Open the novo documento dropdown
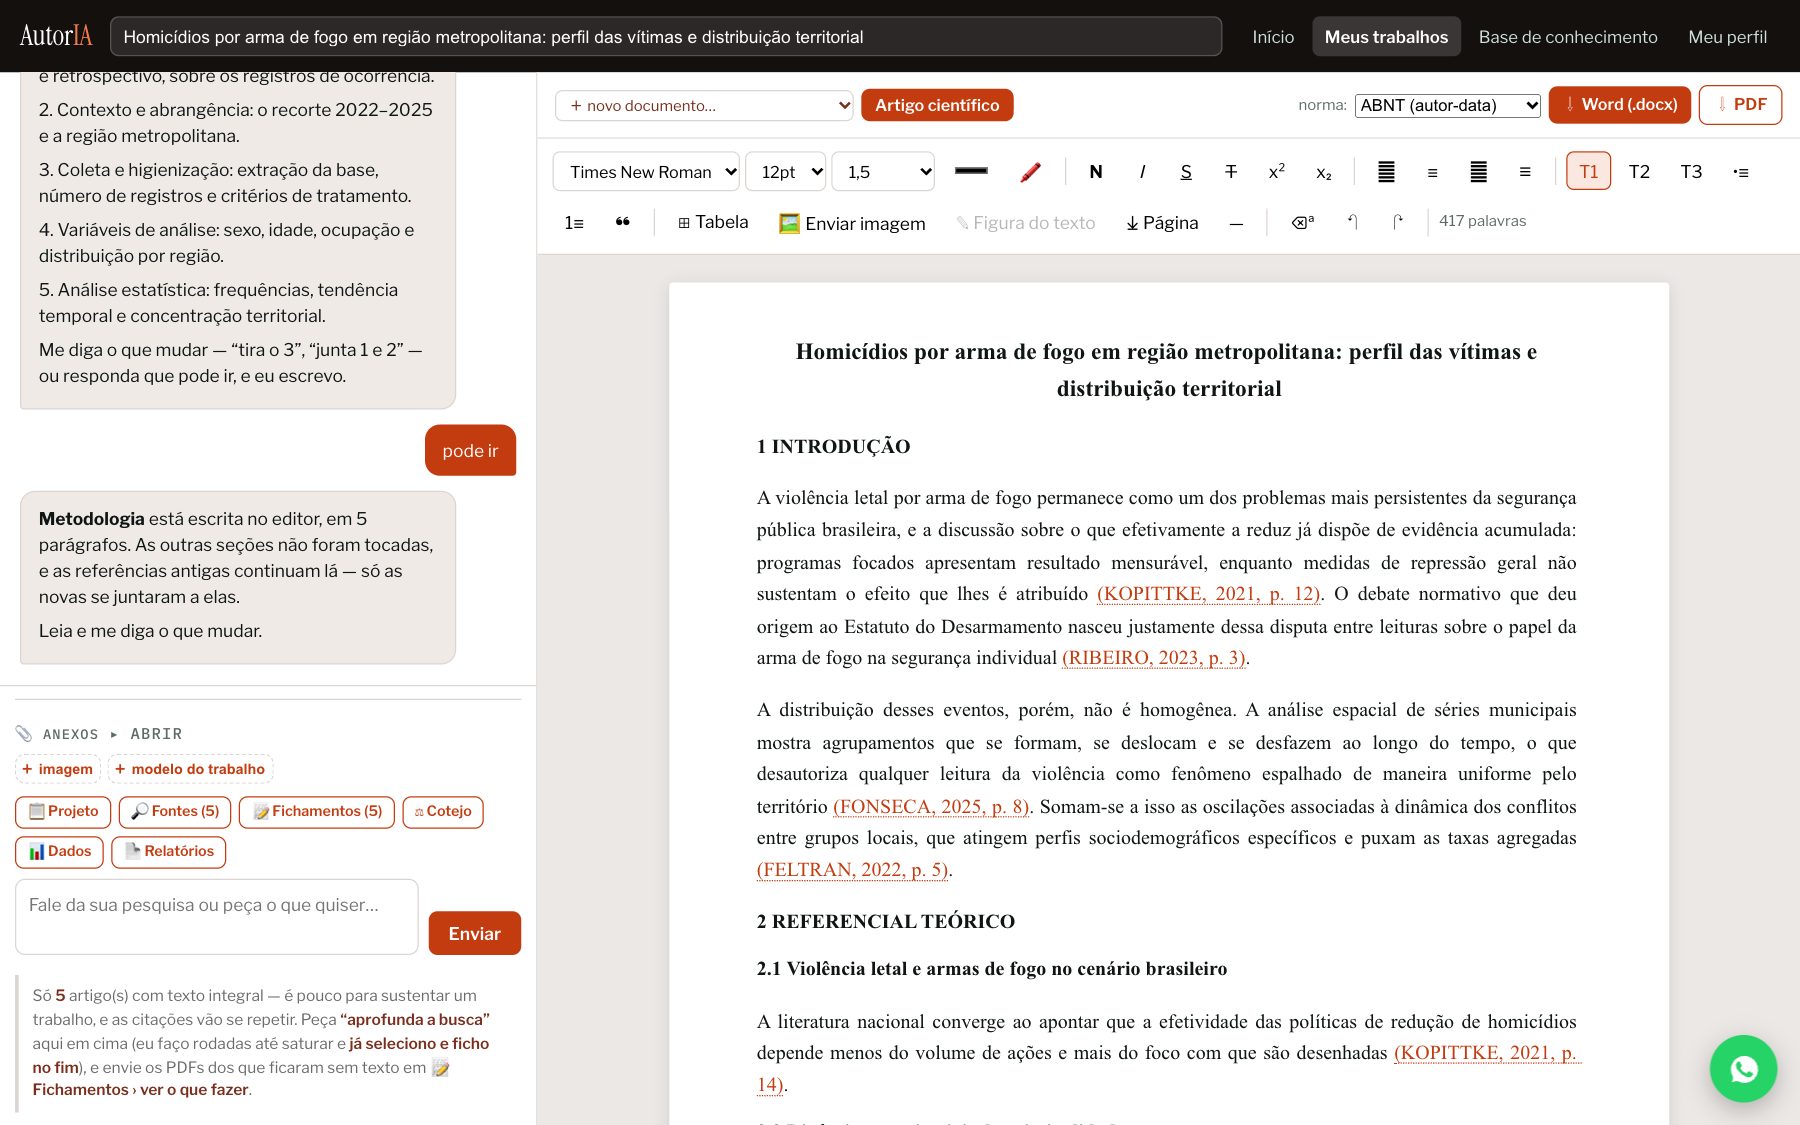The width and height of the screenshot is (1800, 1125). tap(704, 105)
